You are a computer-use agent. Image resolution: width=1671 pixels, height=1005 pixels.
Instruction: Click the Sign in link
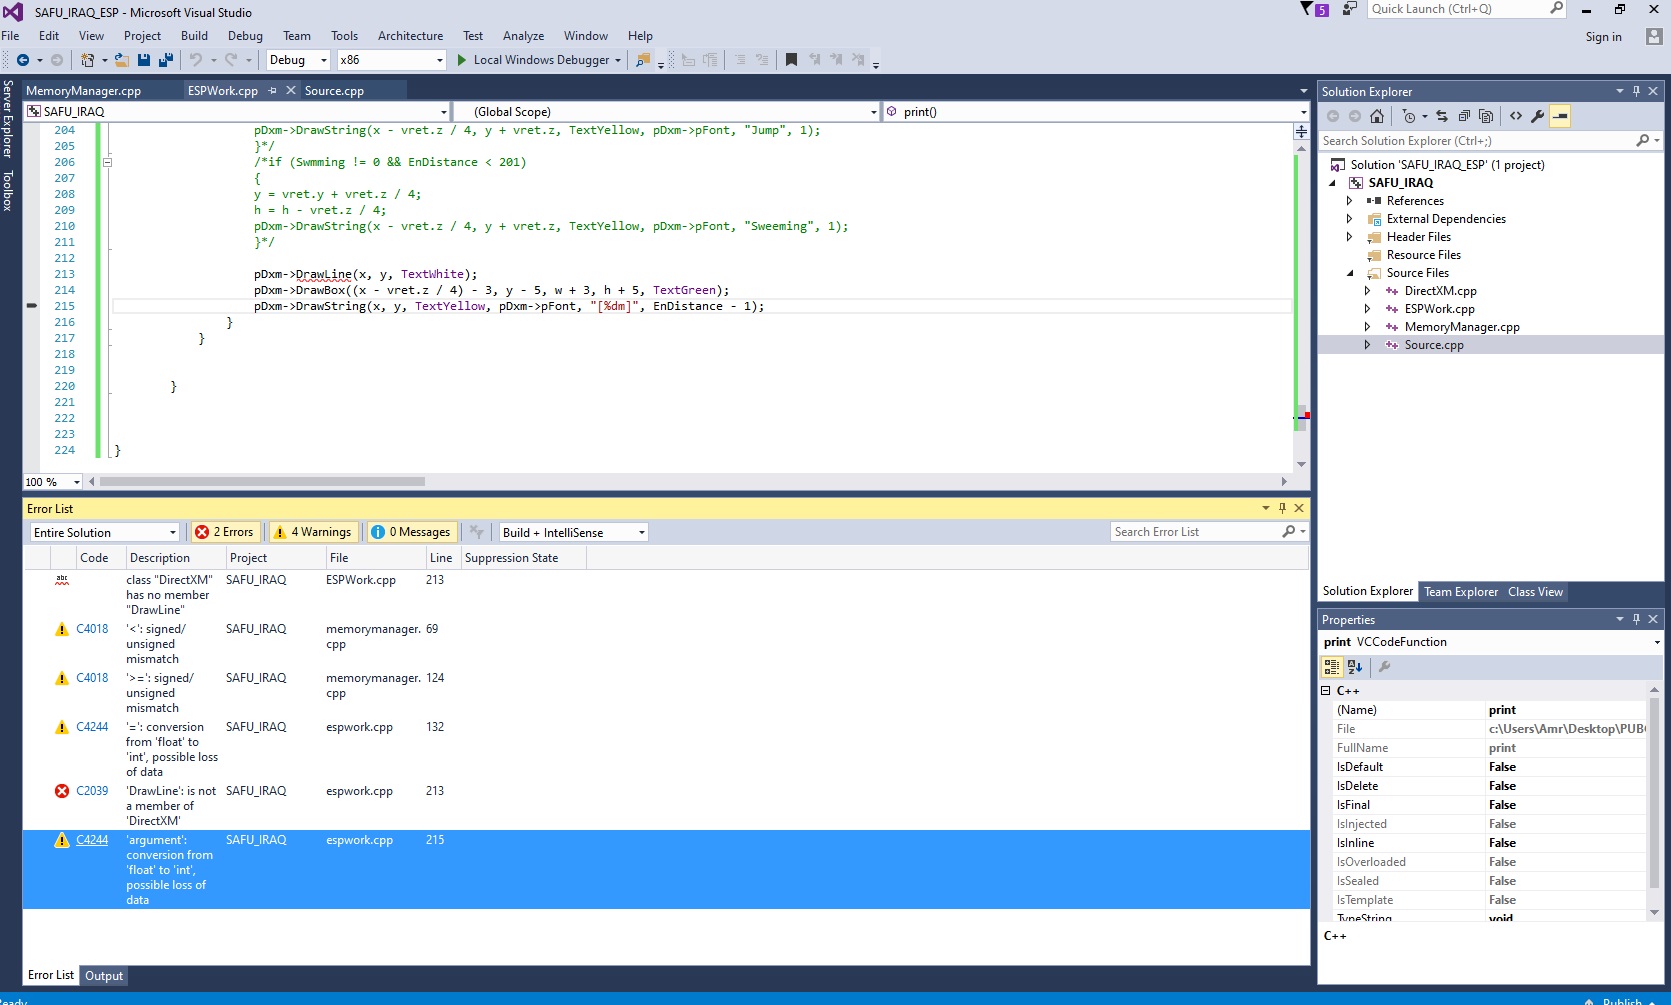point(1603,37)
